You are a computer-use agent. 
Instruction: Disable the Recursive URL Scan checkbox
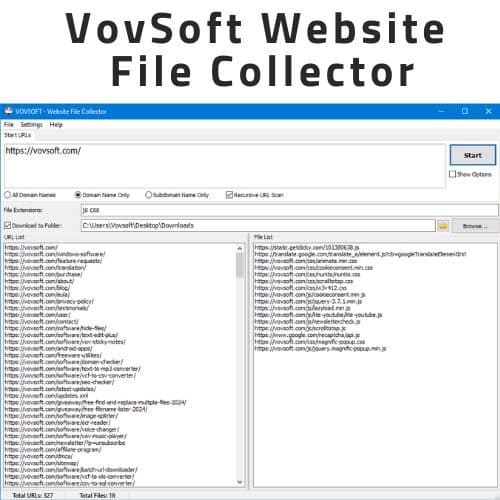click(229, 195)
